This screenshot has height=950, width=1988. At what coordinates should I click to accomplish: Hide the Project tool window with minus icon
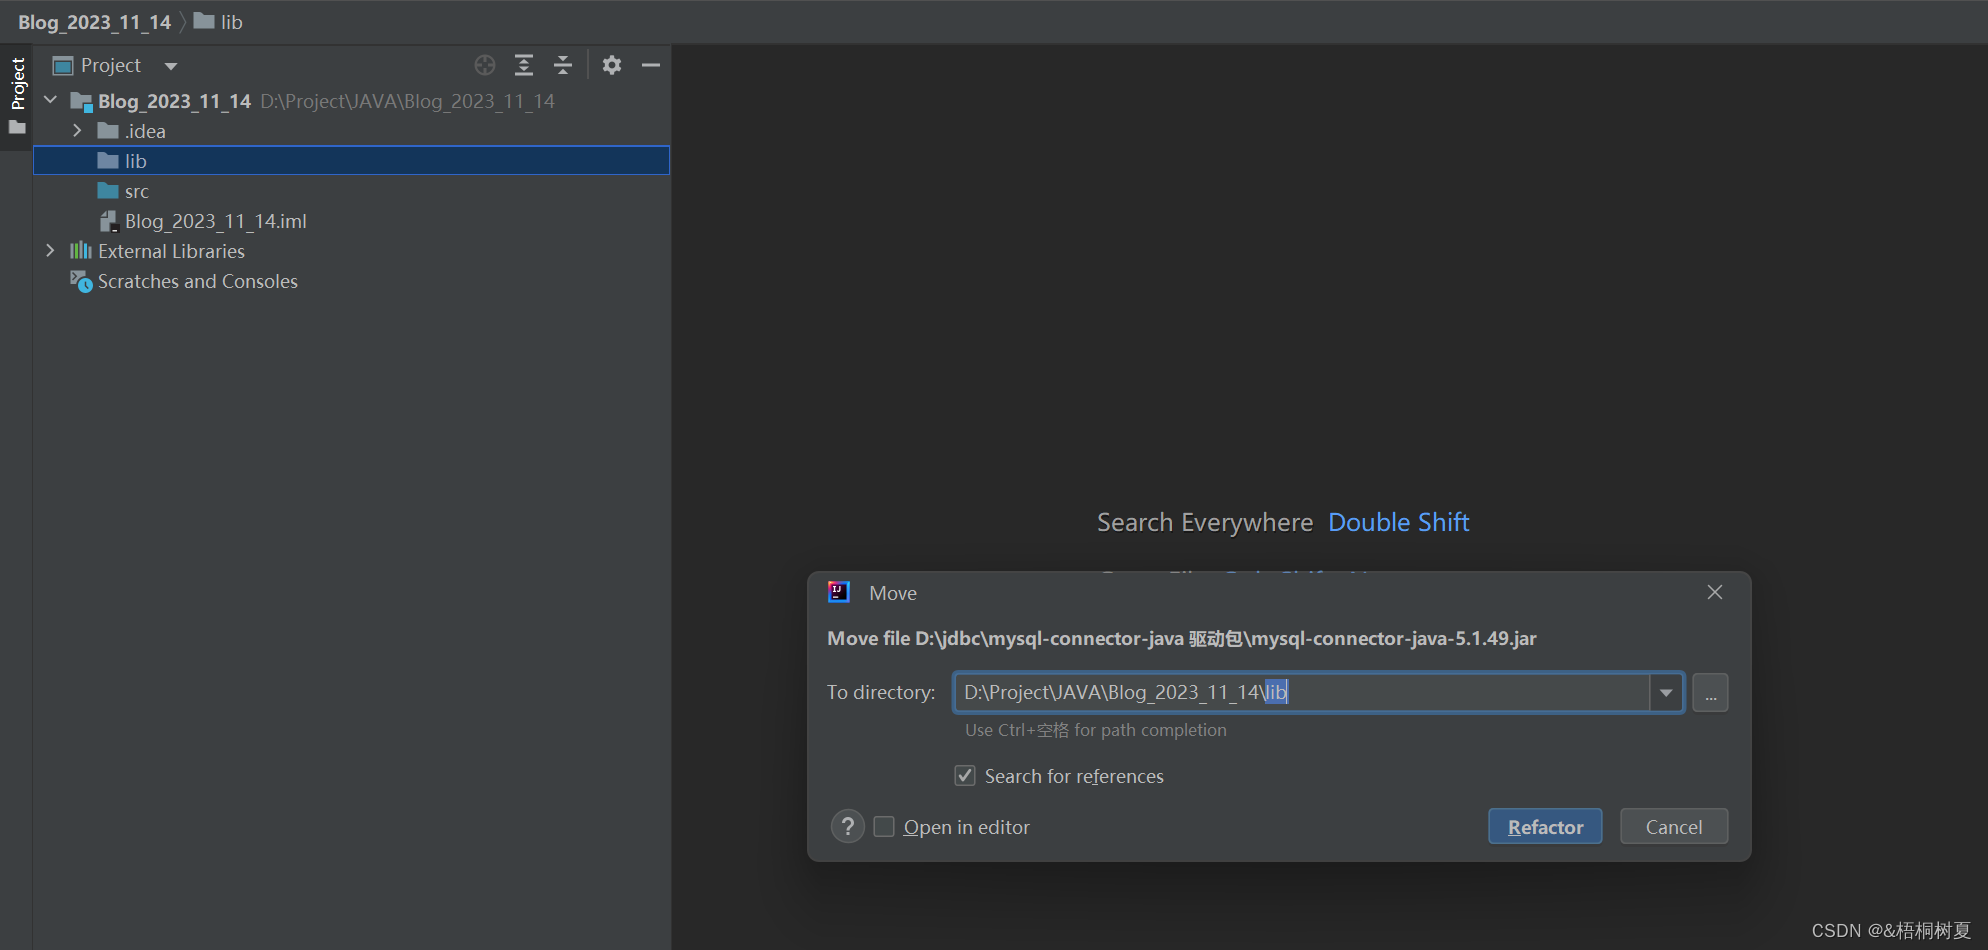click(x=651, y=65)
